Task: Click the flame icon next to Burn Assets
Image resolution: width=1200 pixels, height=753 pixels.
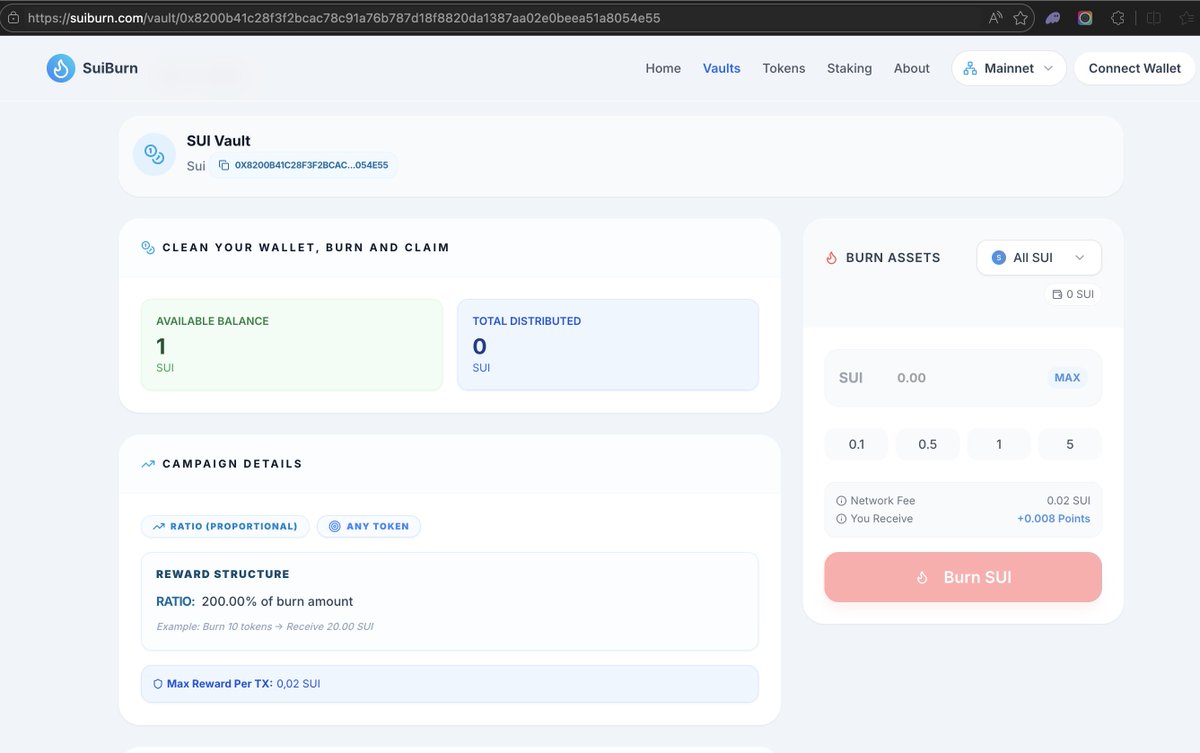Action: click(831, 257)
